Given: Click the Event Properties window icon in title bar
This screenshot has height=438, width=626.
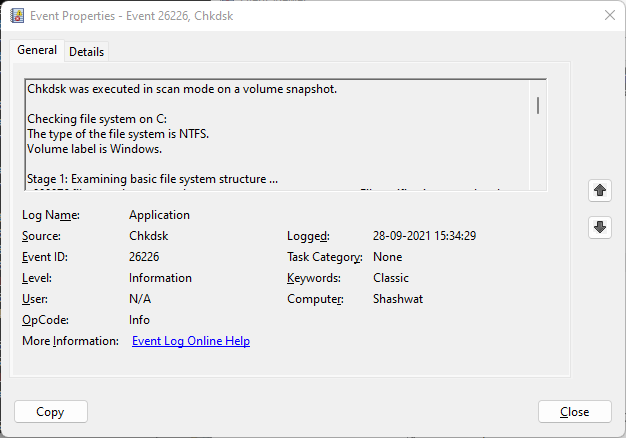Looking at the screenshot, I should point(16,15).
